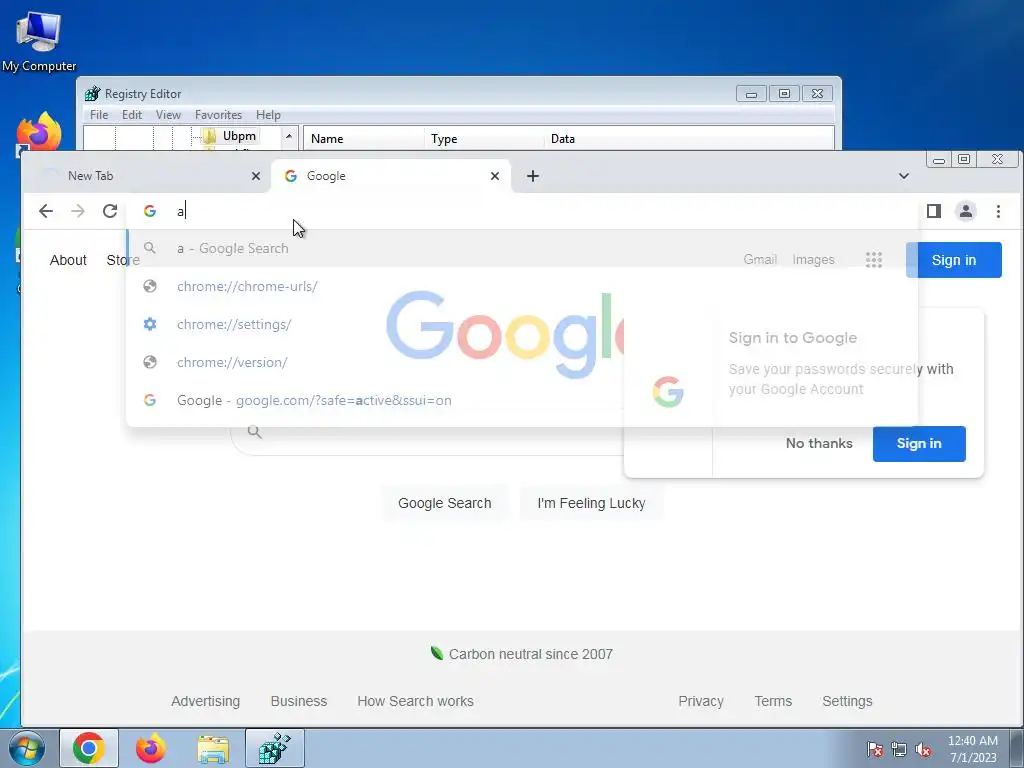Viewport: 1024px width, 768px height.
Task: Click the magnifier icon in Google search box
Action: [255, 432]
